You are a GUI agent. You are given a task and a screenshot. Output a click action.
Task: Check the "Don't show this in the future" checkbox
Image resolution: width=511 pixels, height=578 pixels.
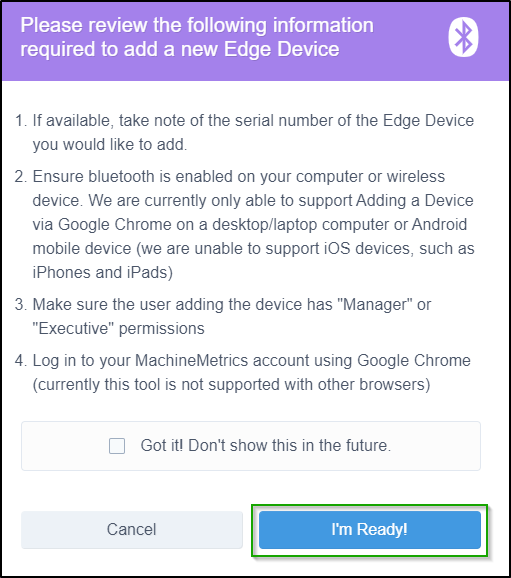pos(117,446)
